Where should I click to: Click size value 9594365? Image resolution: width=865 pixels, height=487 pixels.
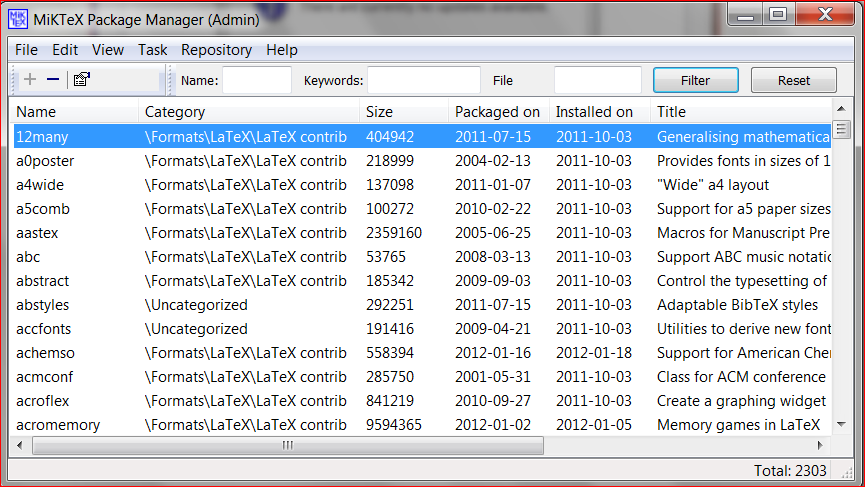(x=394, y=425)
